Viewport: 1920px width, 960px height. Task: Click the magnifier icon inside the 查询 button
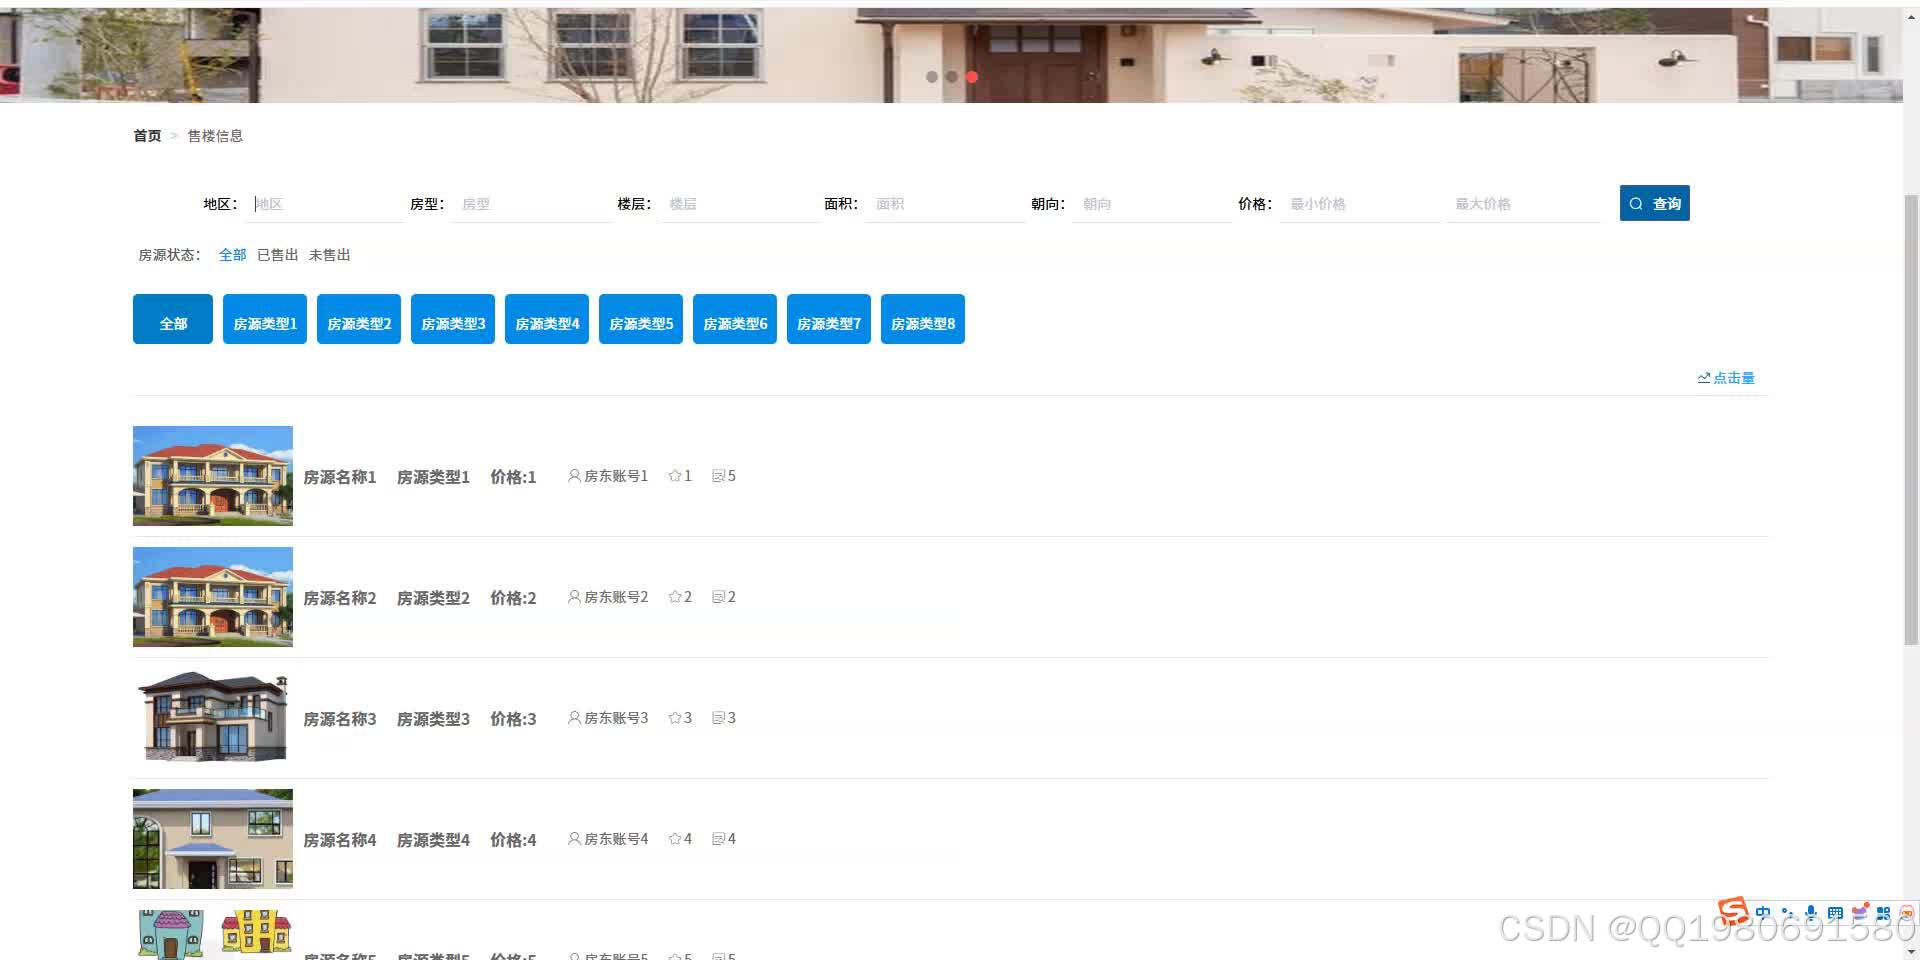1636,203
